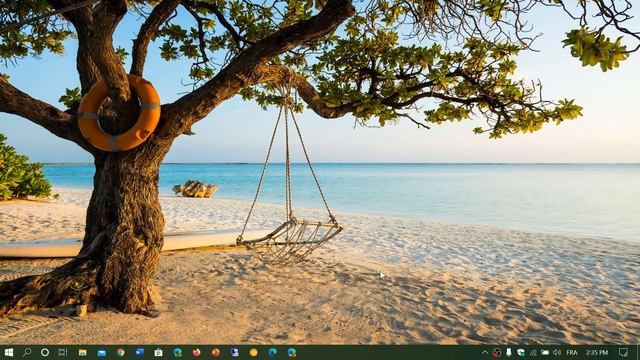Open the Microsoft Store bag icon
Screen dimensions: 640x360
(158, 352)
